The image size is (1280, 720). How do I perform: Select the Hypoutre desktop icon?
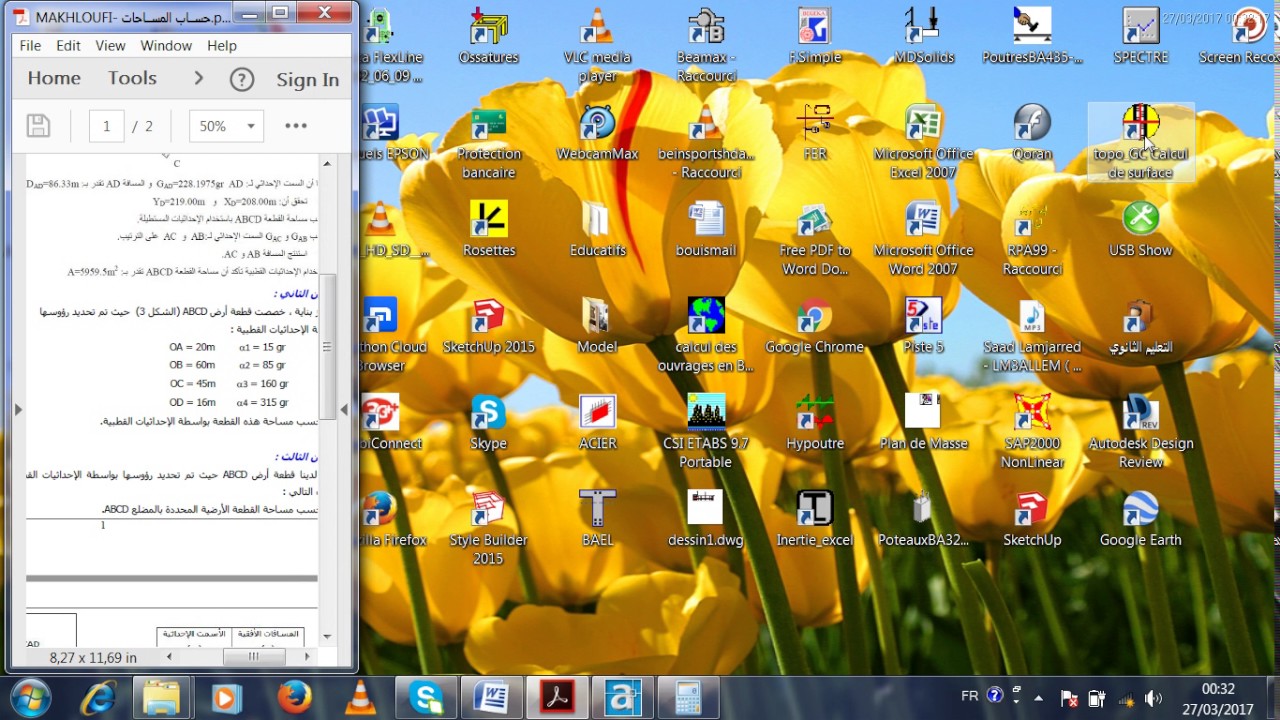815,423
